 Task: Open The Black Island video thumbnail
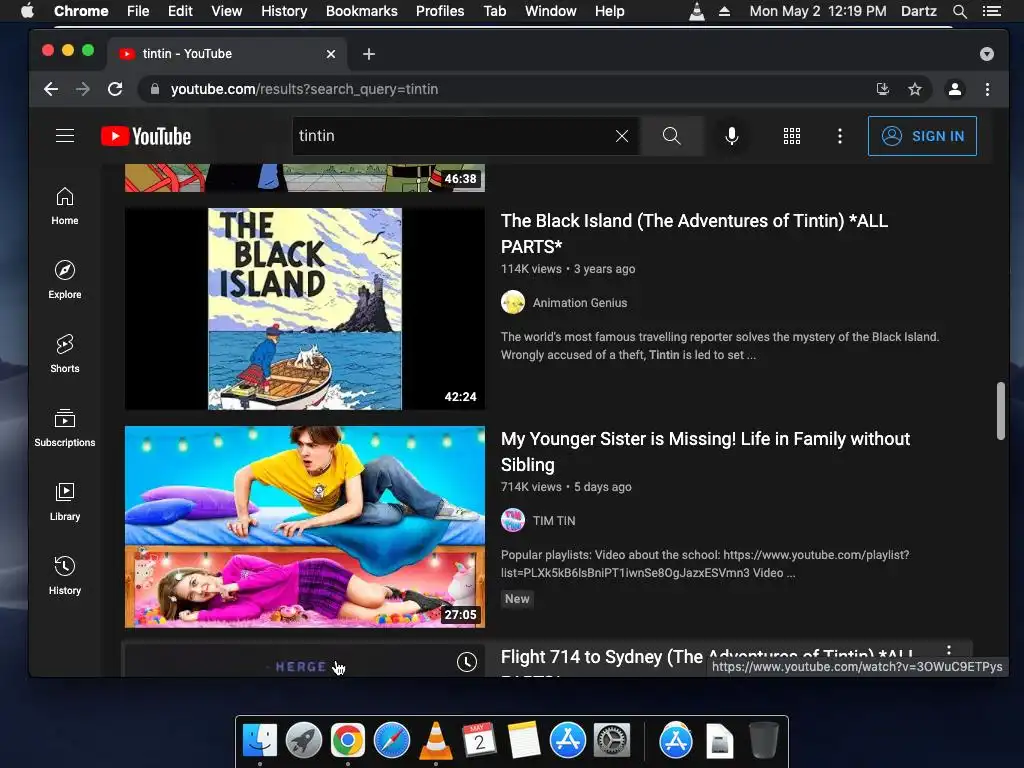click(x=305, y=309)
